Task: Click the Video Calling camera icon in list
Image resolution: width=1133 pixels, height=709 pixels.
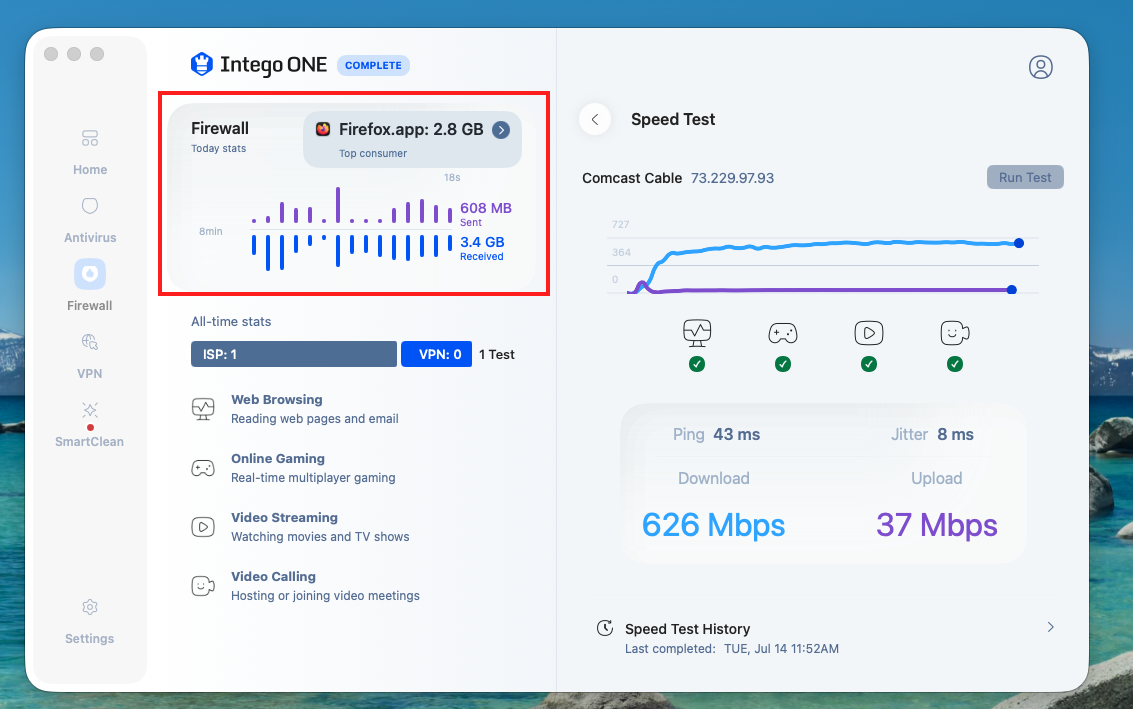Action: coord(203,585)
